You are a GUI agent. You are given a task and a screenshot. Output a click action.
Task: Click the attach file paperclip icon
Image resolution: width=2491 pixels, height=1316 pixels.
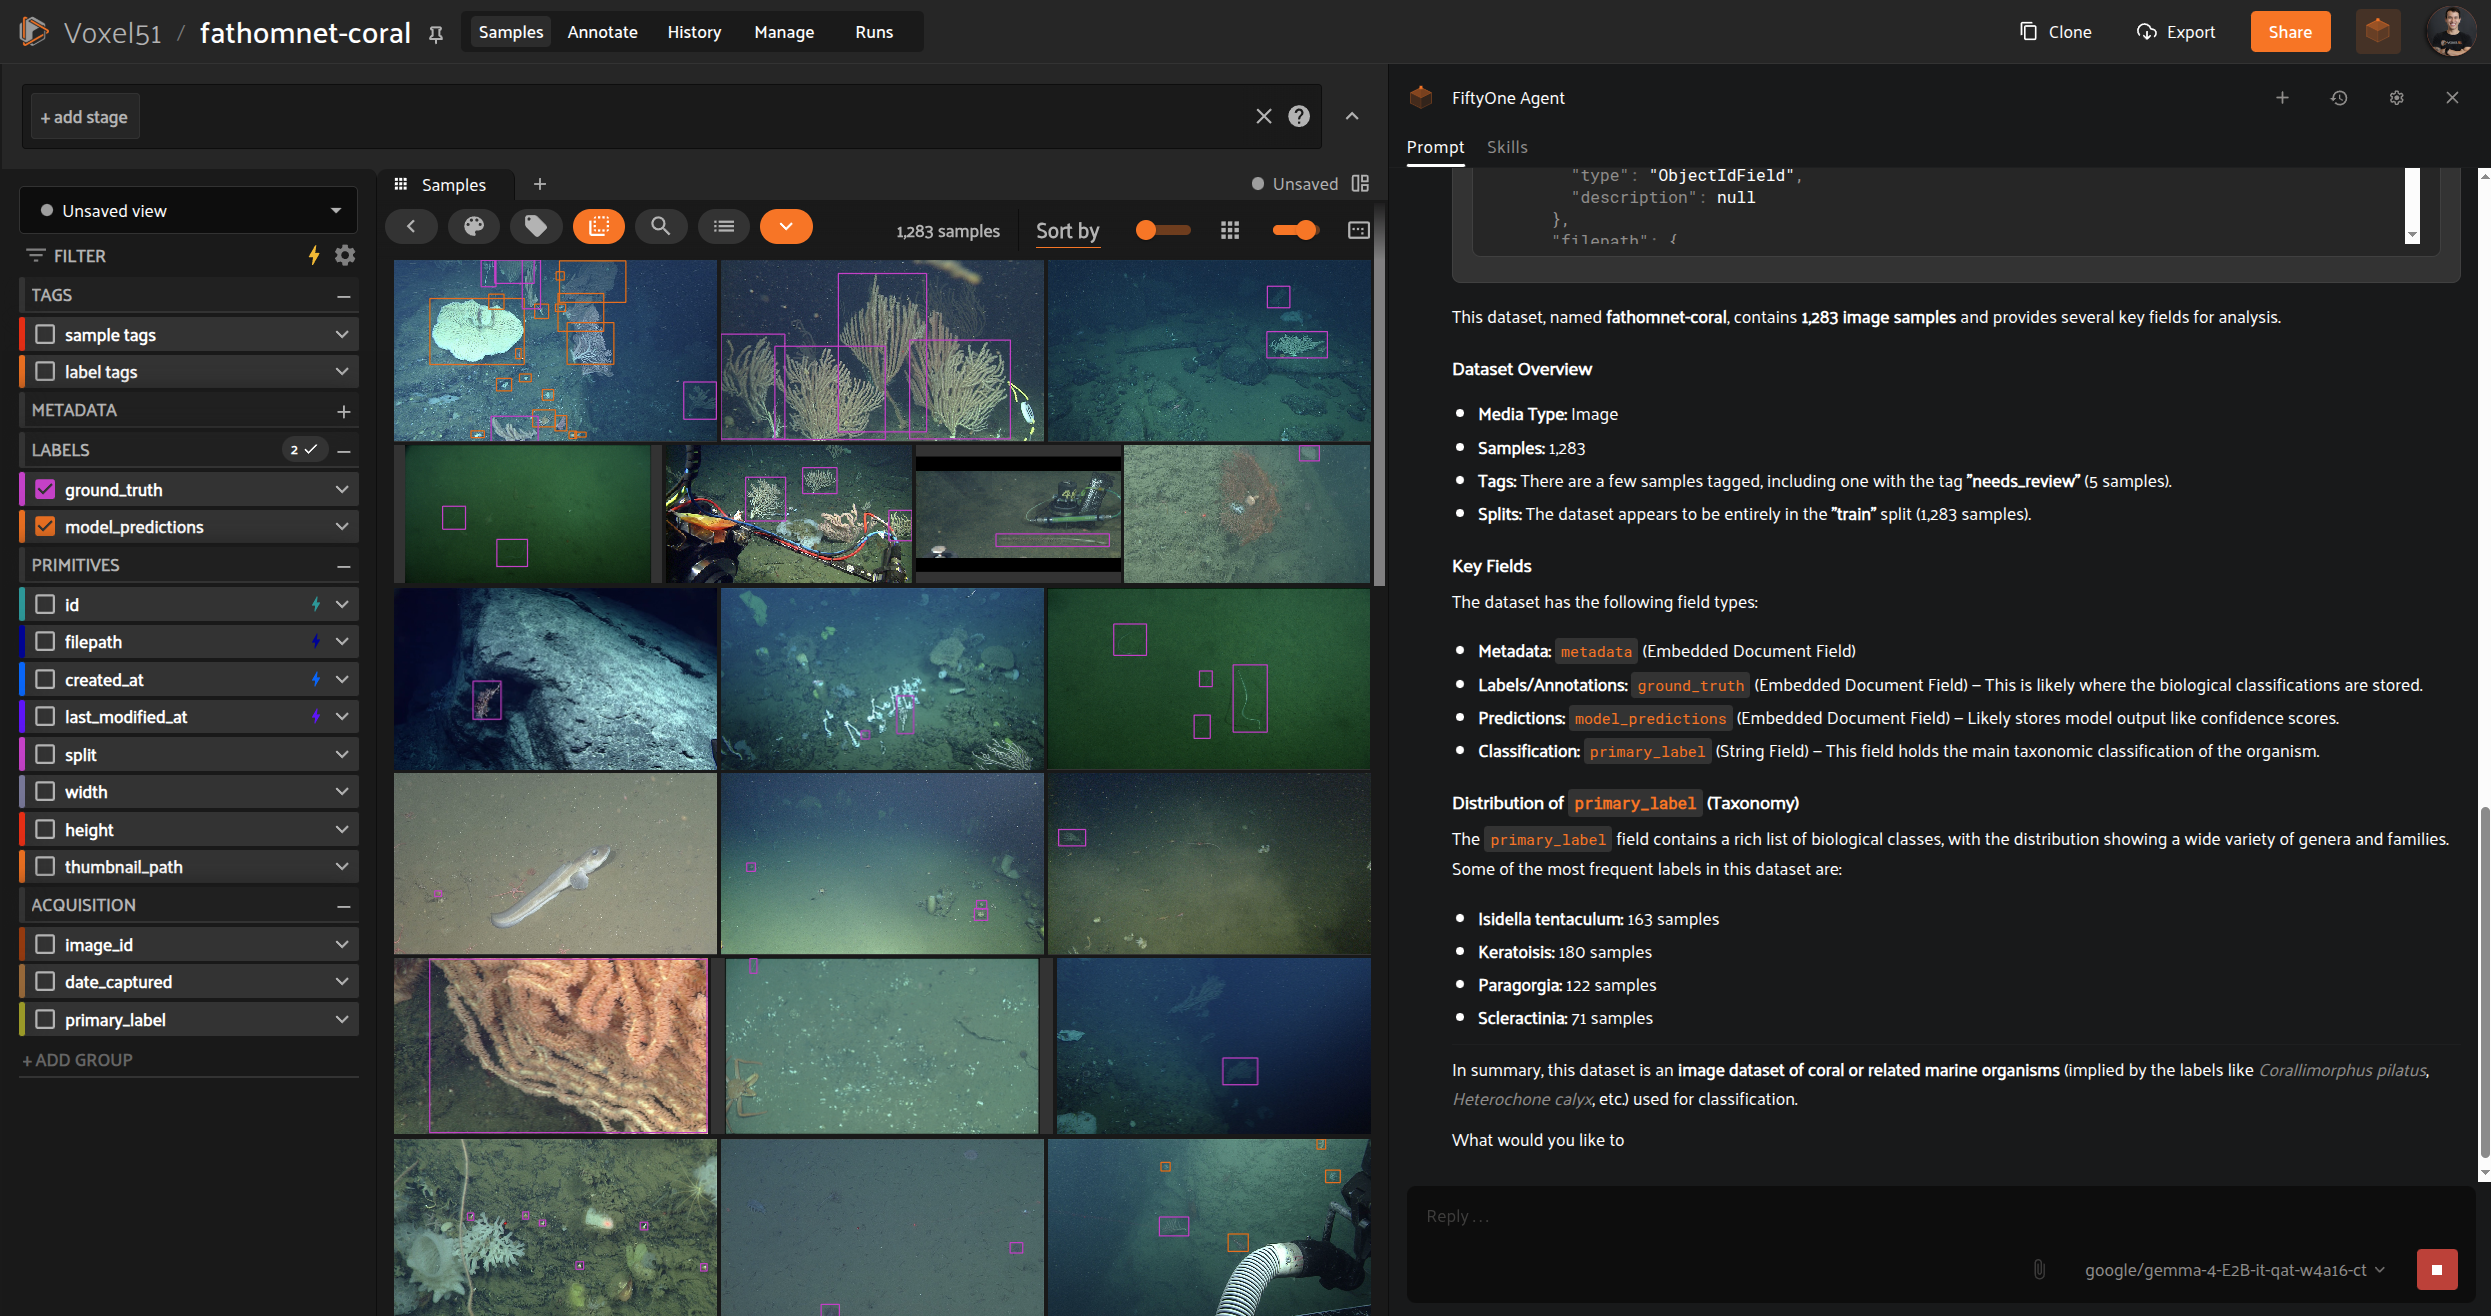click(x=2039, y=1270)
